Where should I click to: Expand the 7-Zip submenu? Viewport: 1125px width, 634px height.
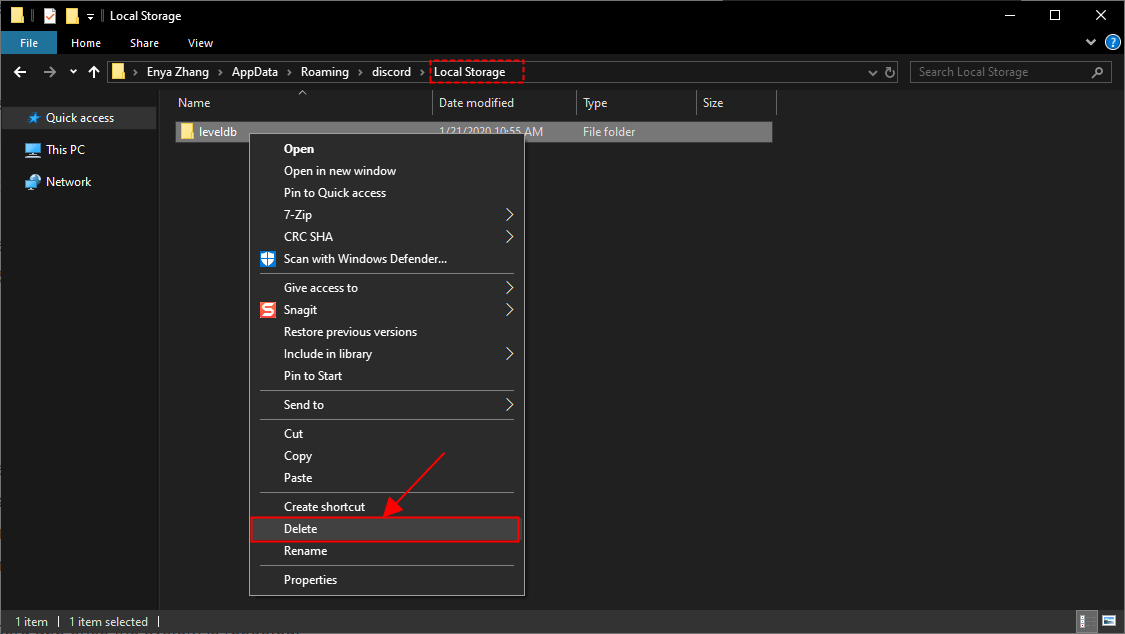pyautogui.click(x=509, y=215)
